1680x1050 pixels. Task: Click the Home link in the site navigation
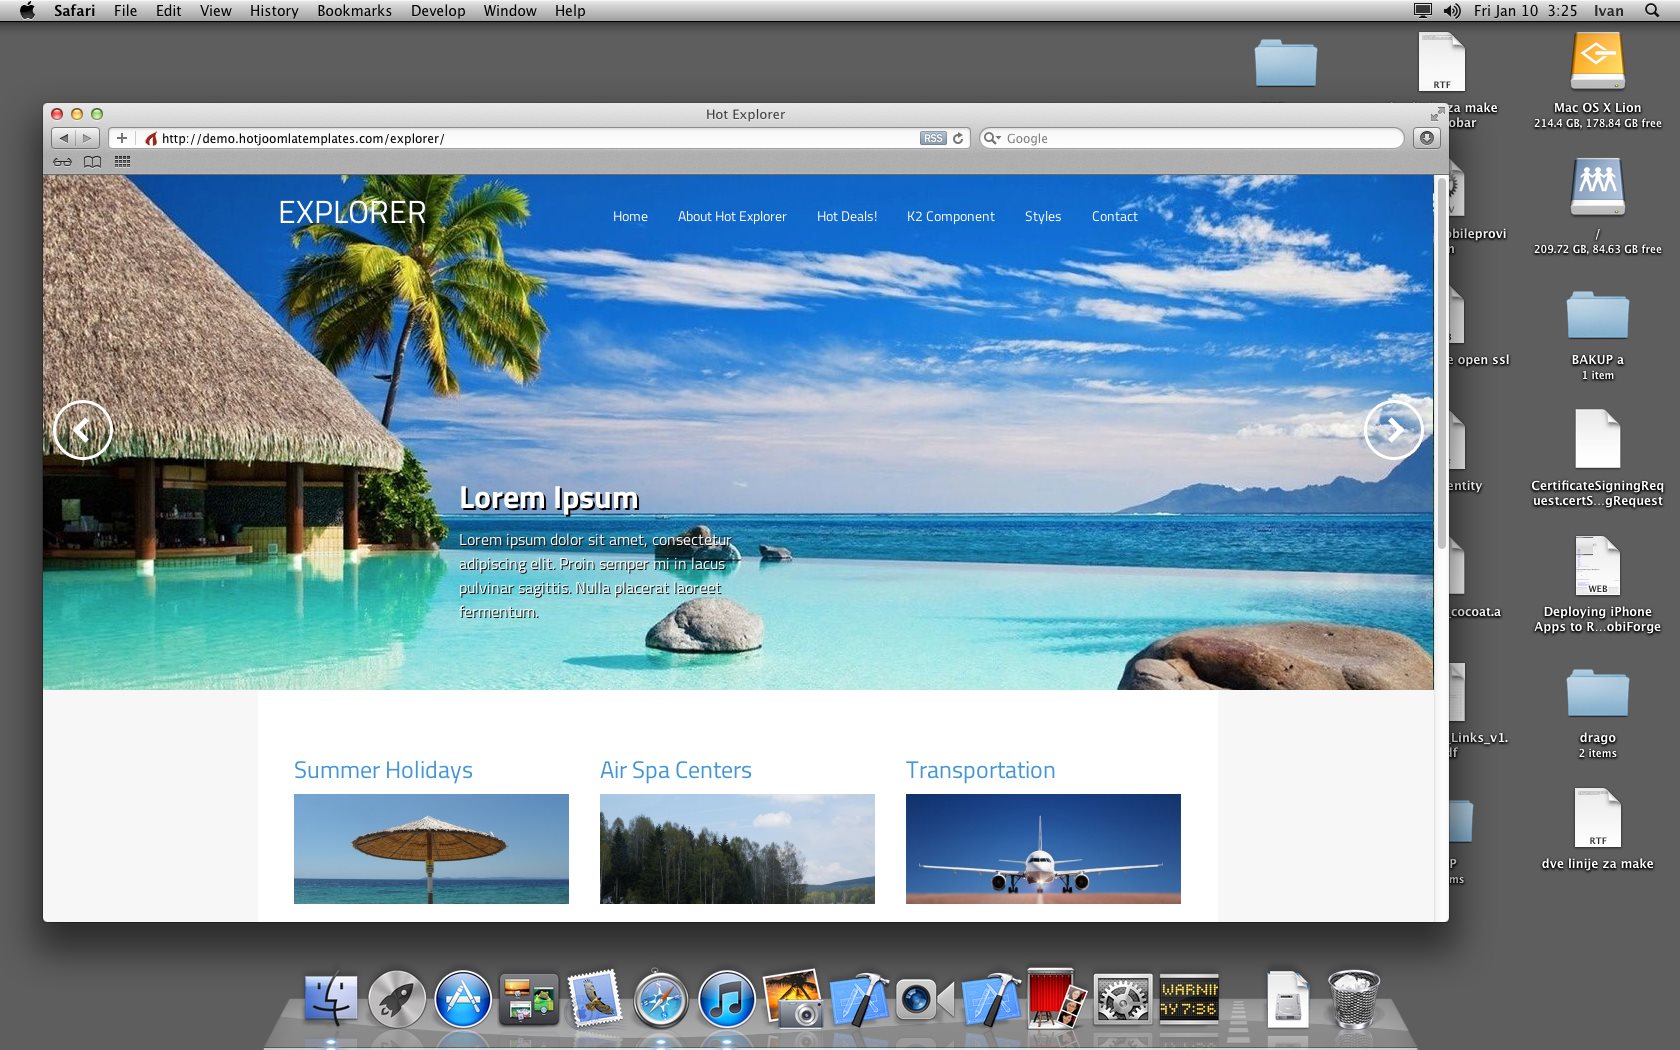630,216
